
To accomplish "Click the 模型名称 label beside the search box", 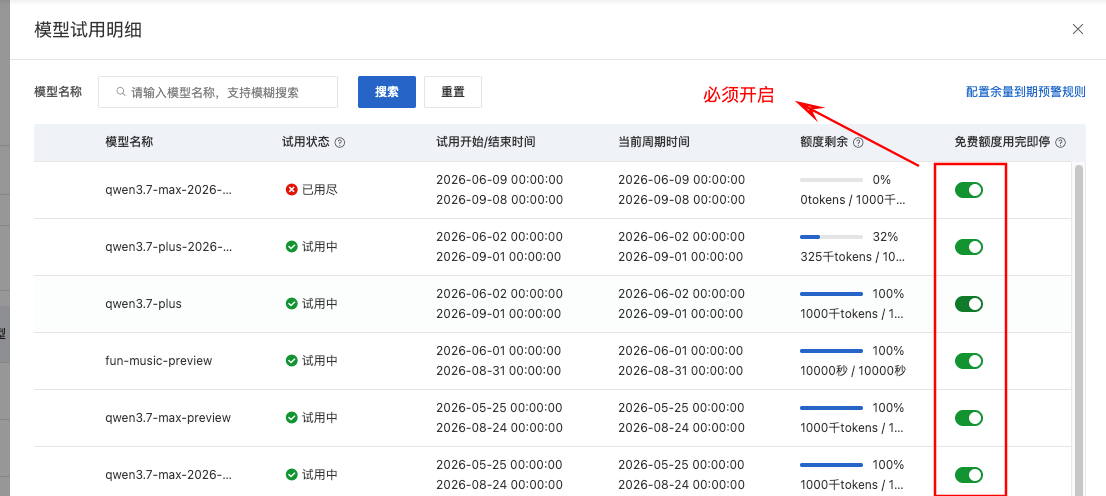I will coord(58,92).
